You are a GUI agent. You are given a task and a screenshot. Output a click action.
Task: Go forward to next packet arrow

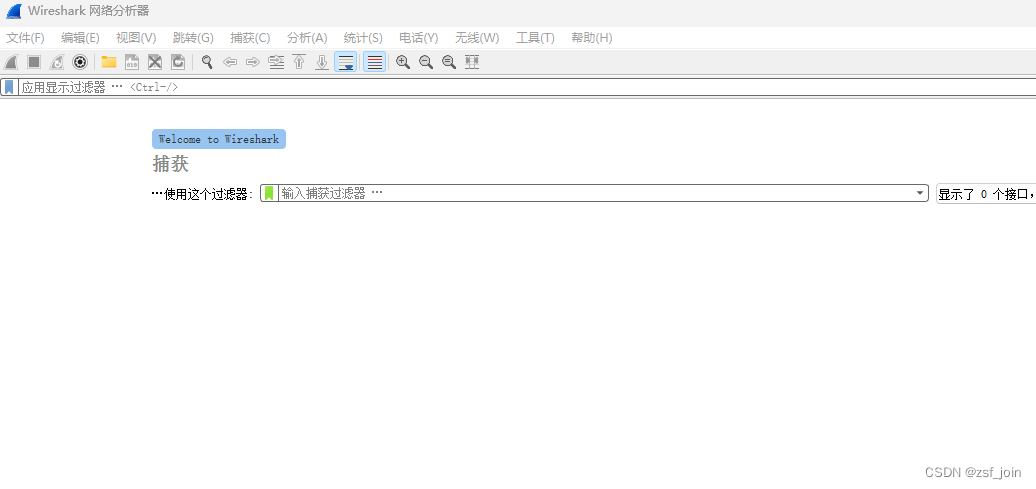[252, 62]
